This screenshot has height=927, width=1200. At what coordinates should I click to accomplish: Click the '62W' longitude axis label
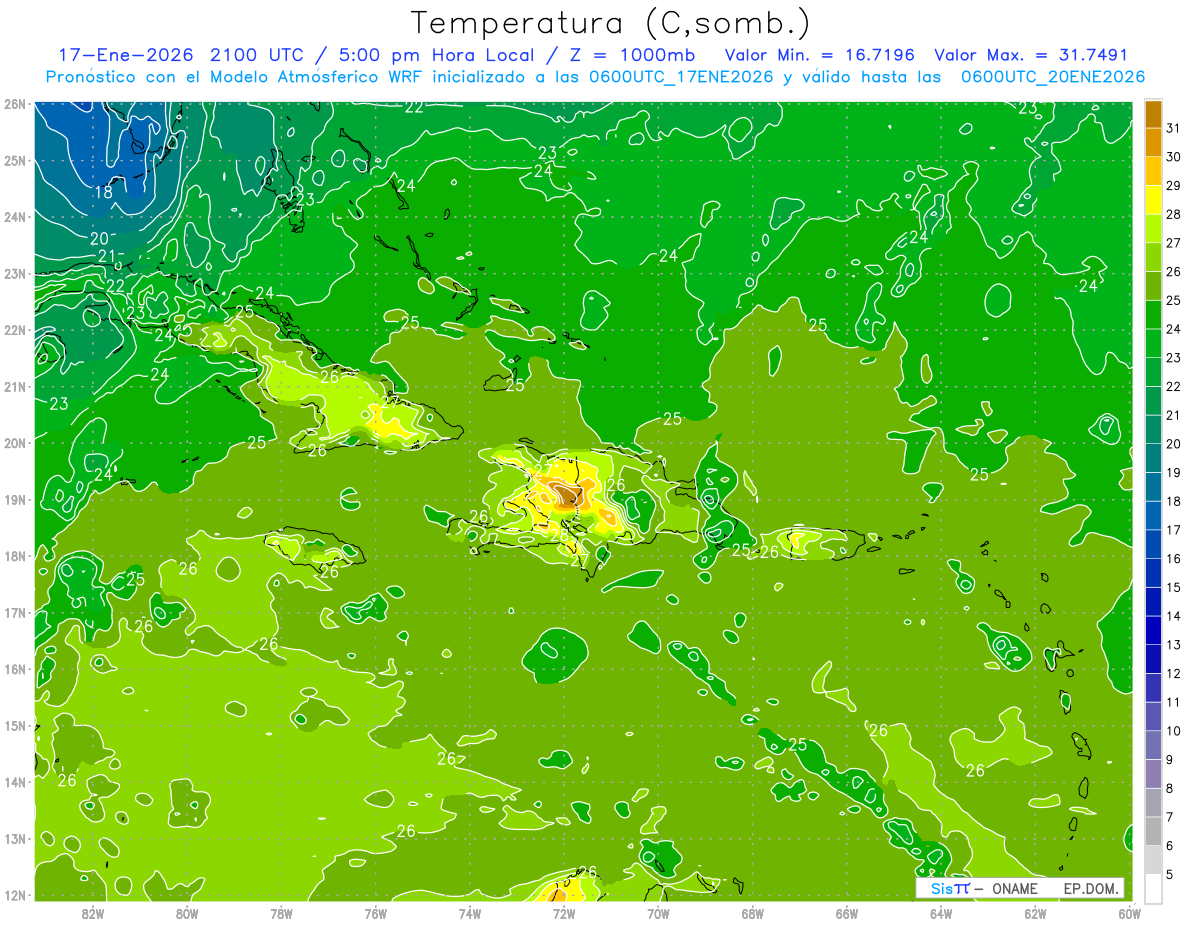tap(1035, 913)
